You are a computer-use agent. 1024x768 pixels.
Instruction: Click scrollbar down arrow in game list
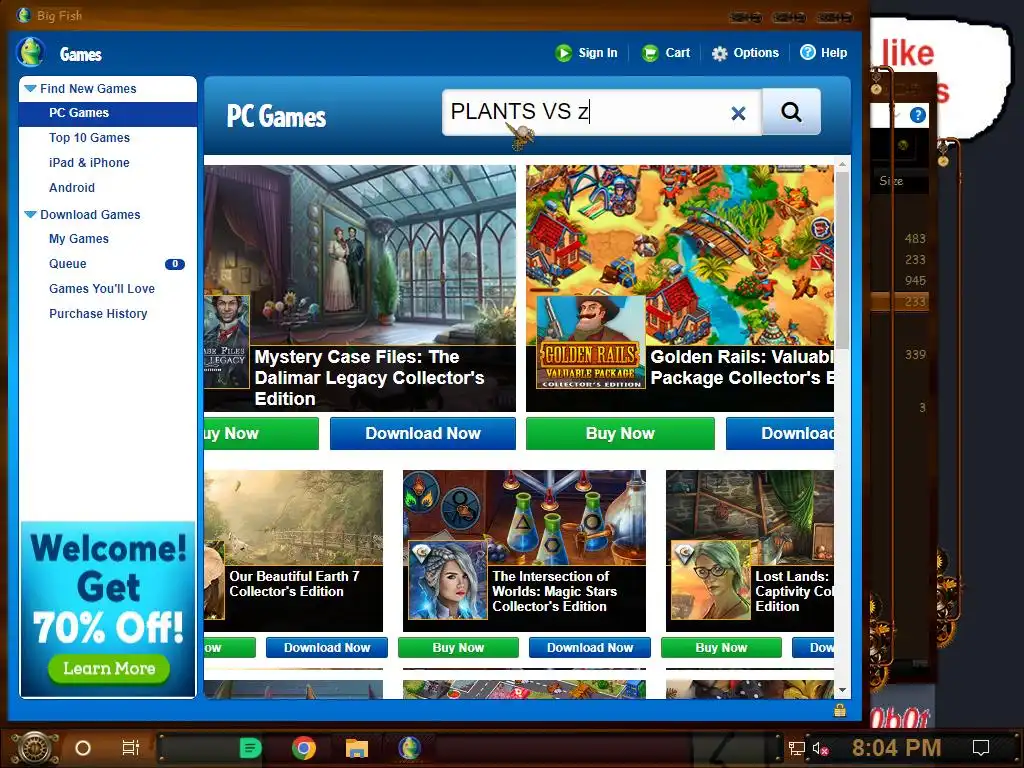(x=842, y=690)
